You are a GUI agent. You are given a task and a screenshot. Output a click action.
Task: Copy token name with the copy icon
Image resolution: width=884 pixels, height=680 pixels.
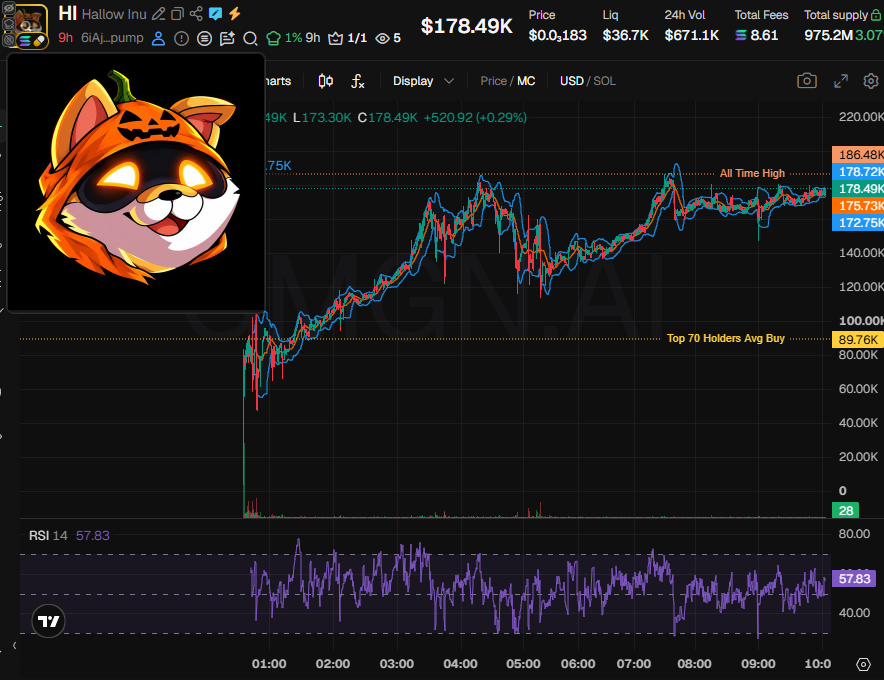tap(177, 14)
